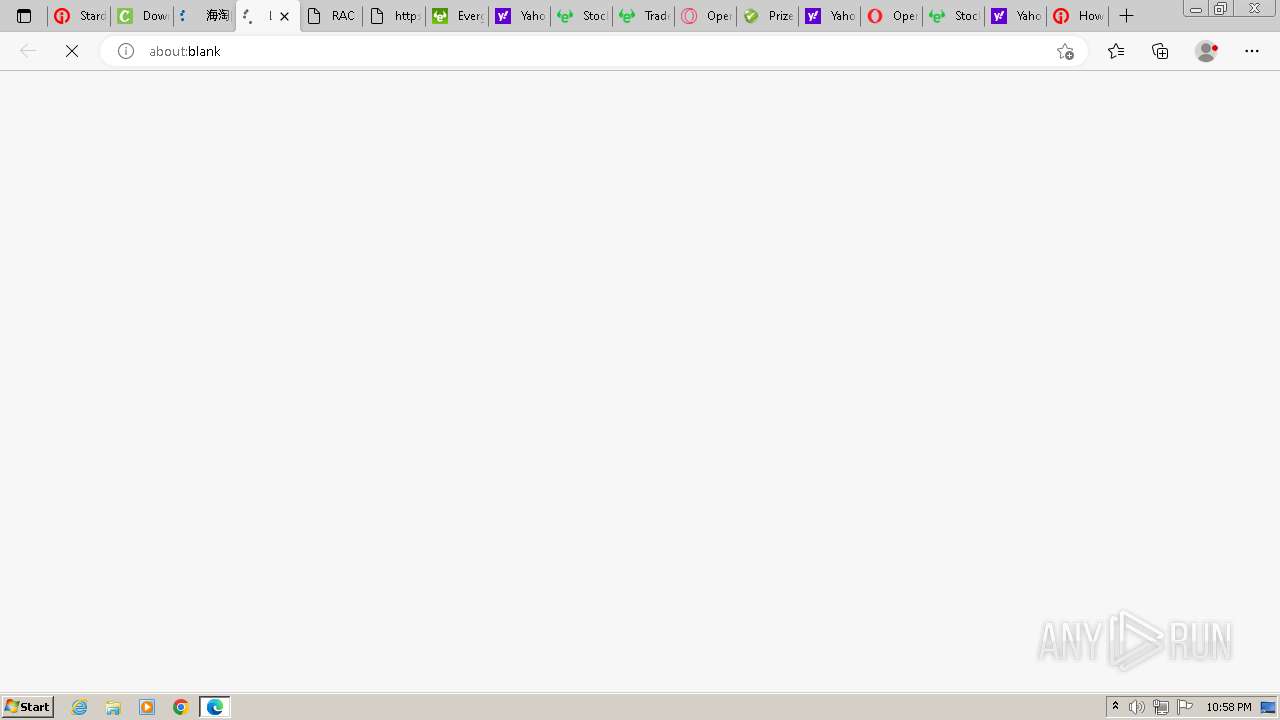The image size is (1280, 720).
Task: Switch to the 'How' Pinterest tab
Action: [1077, 16]
